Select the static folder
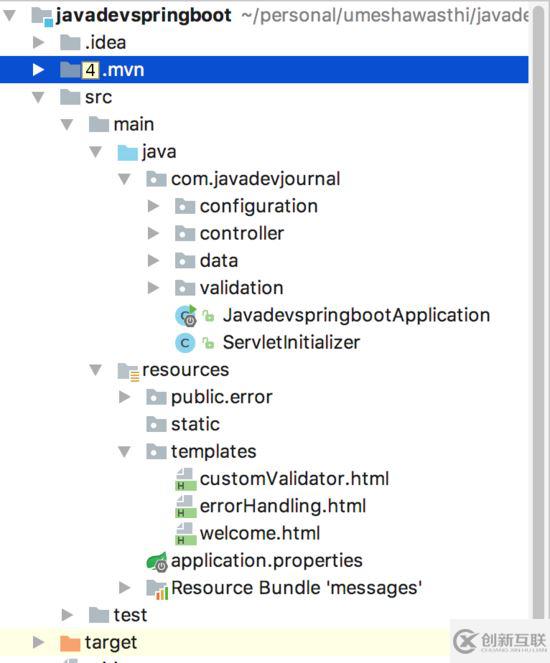The width and height of the screenshot is (550, 663). pos(195,424)
